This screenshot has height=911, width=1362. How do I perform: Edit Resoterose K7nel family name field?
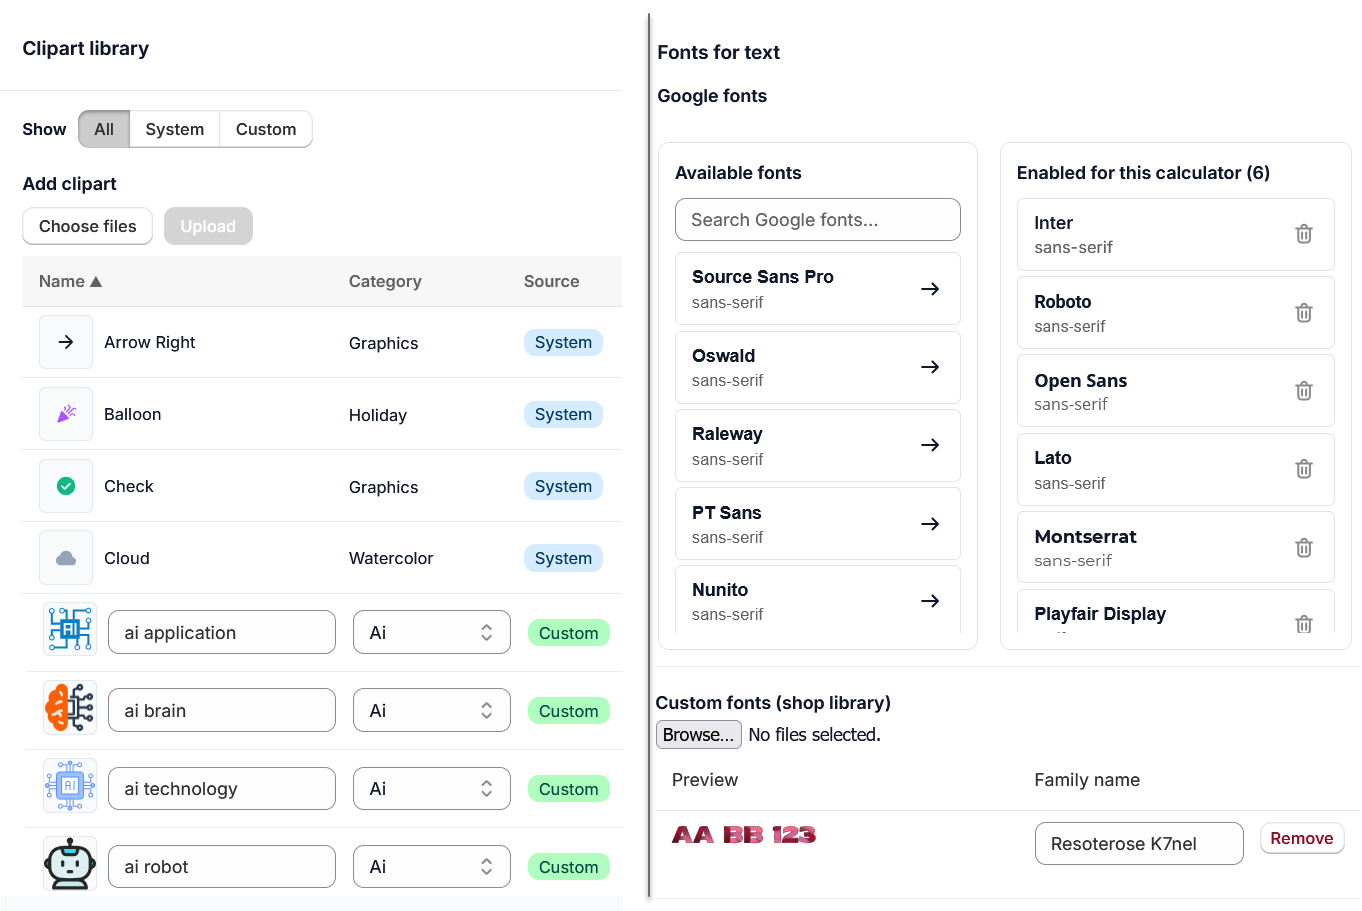[x=1139, y=843]
